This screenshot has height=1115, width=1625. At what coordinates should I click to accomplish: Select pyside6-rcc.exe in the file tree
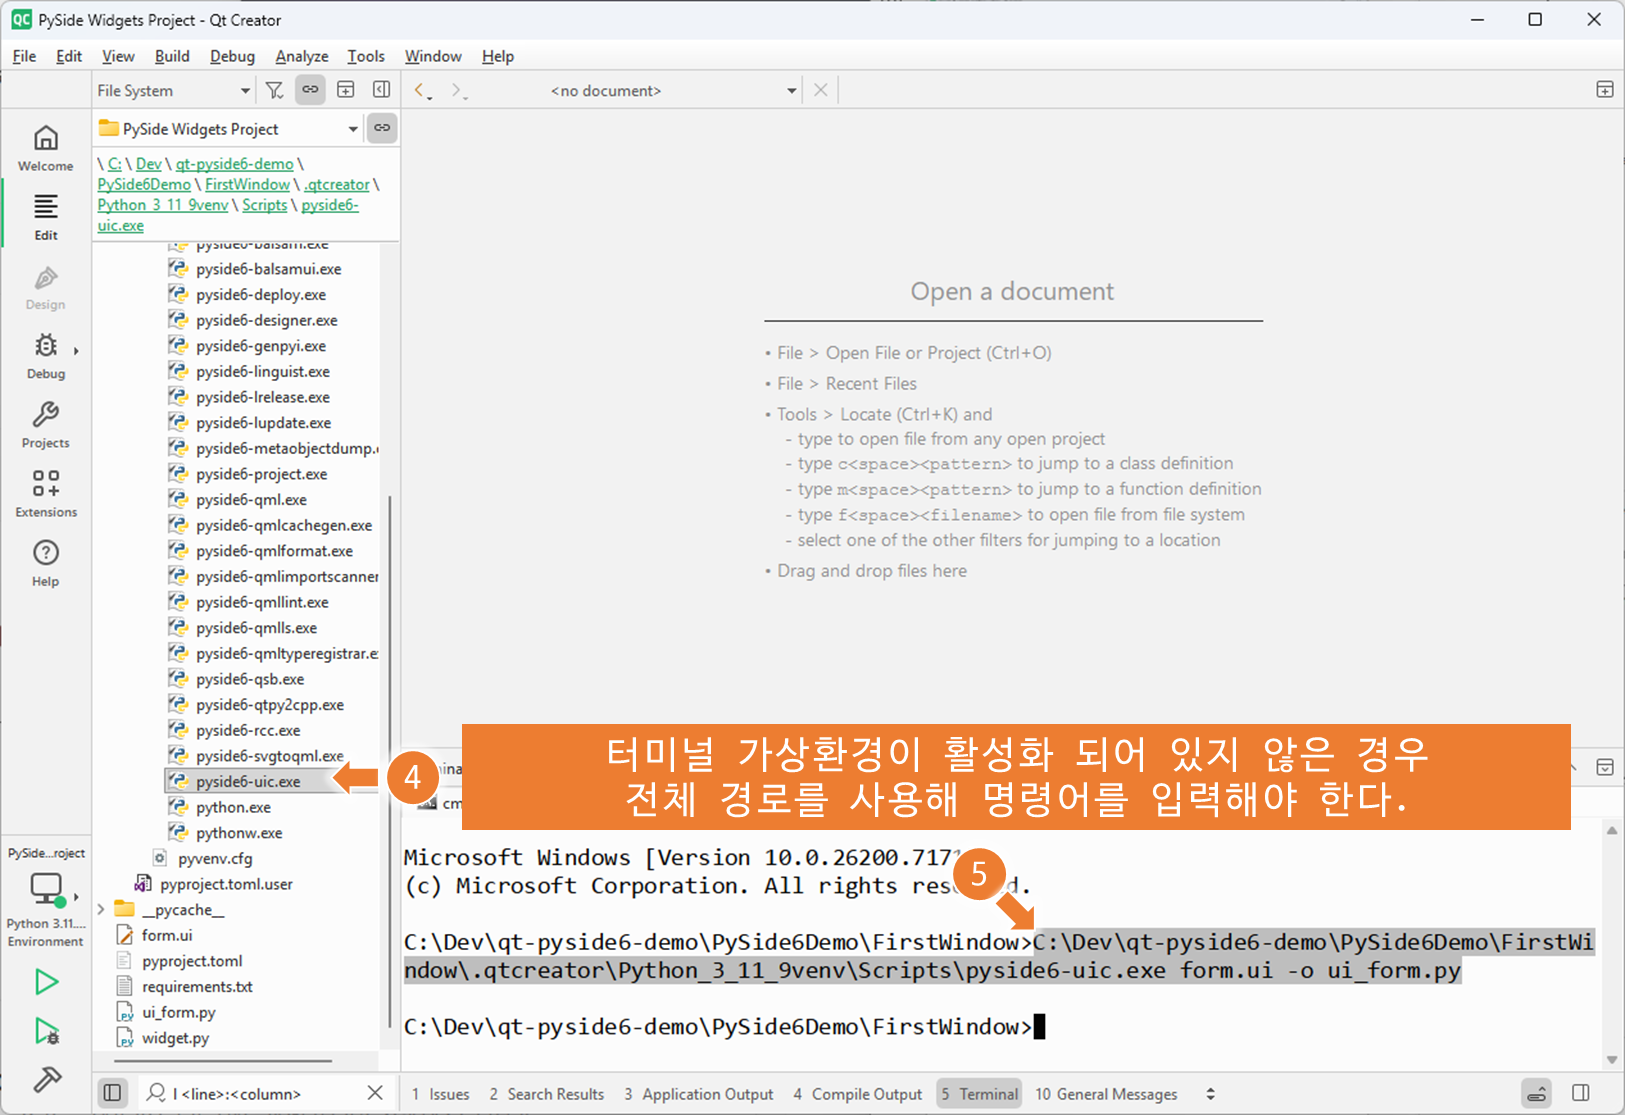248,730
